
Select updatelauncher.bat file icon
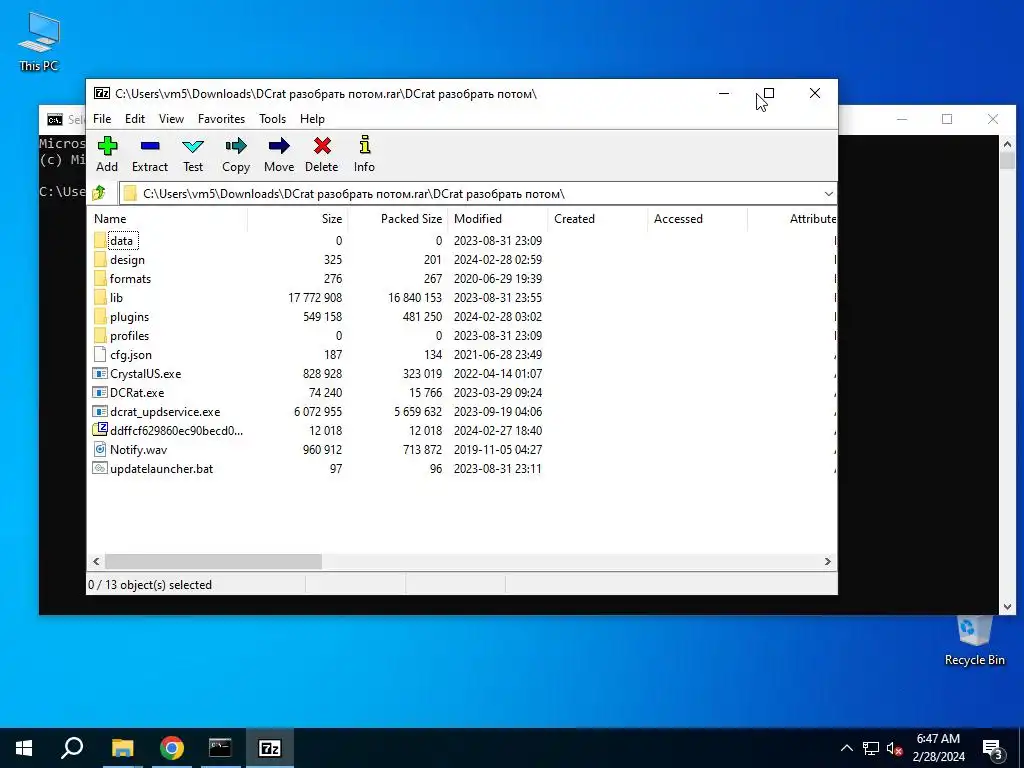(100, 468)
